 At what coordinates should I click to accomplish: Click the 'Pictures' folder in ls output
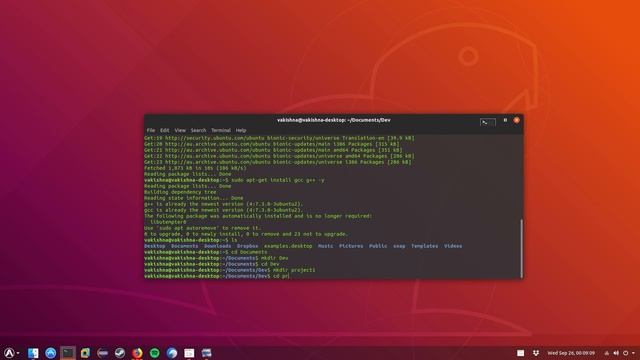(x=351, y=246)
